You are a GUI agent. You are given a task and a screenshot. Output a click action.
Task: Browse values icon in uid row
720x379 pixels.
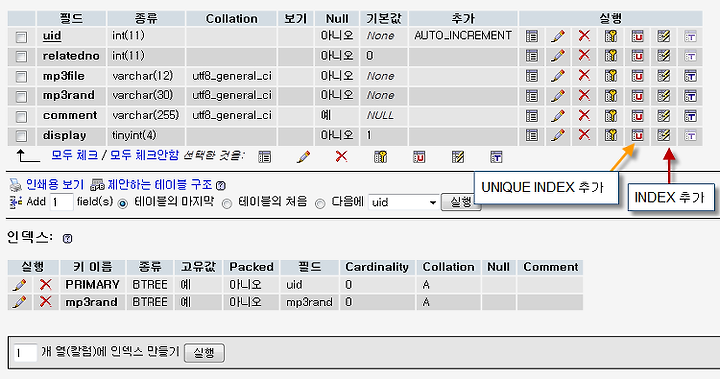pos(532,36)
